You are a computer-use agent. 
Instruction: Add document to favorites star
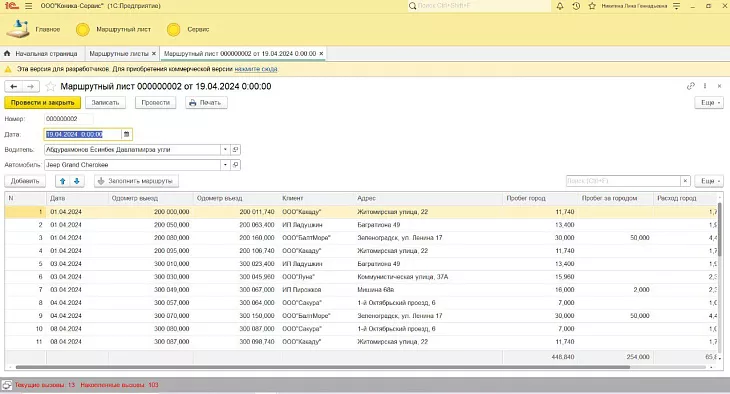[x=50, y=86]
